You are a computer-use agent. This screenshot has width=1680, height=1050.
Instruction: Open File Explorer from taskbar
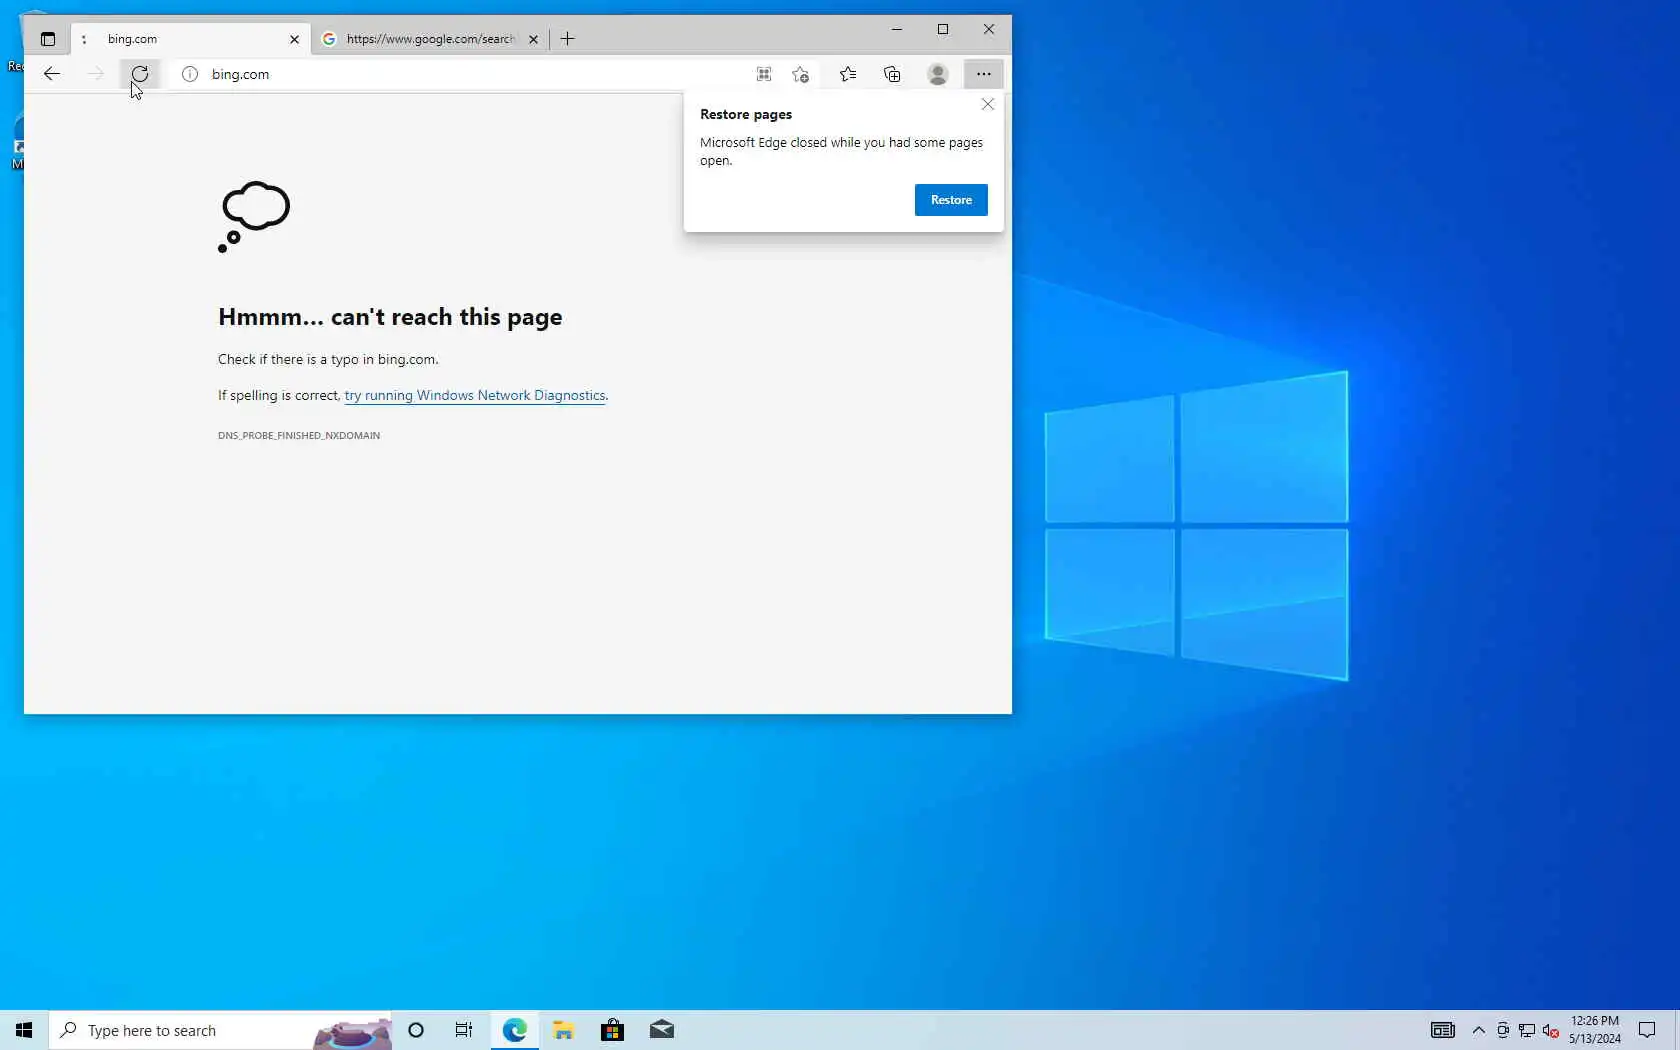click(x=563, y=1030)
